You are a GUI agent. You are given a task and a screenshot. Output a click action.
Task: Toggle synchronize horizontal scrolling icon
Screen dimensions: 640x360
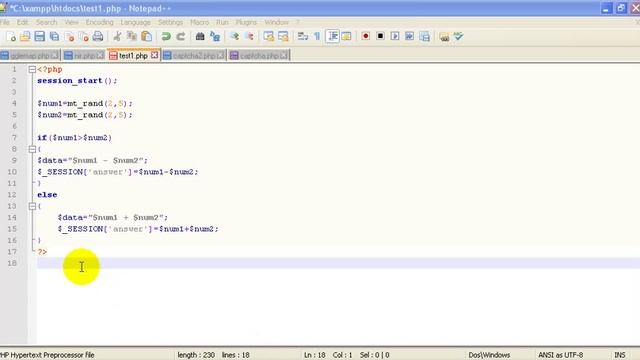[x=283, y=37]
